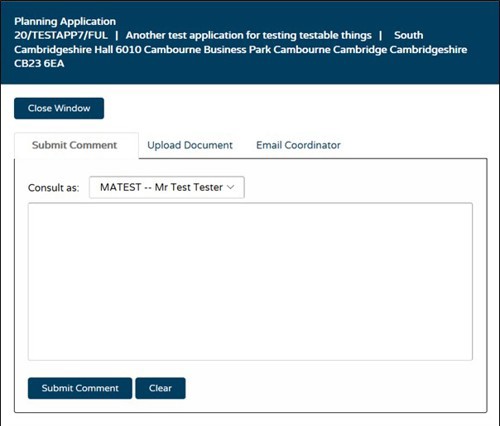
Task: Open the Consult as dropdown
Action: [167, 187]
